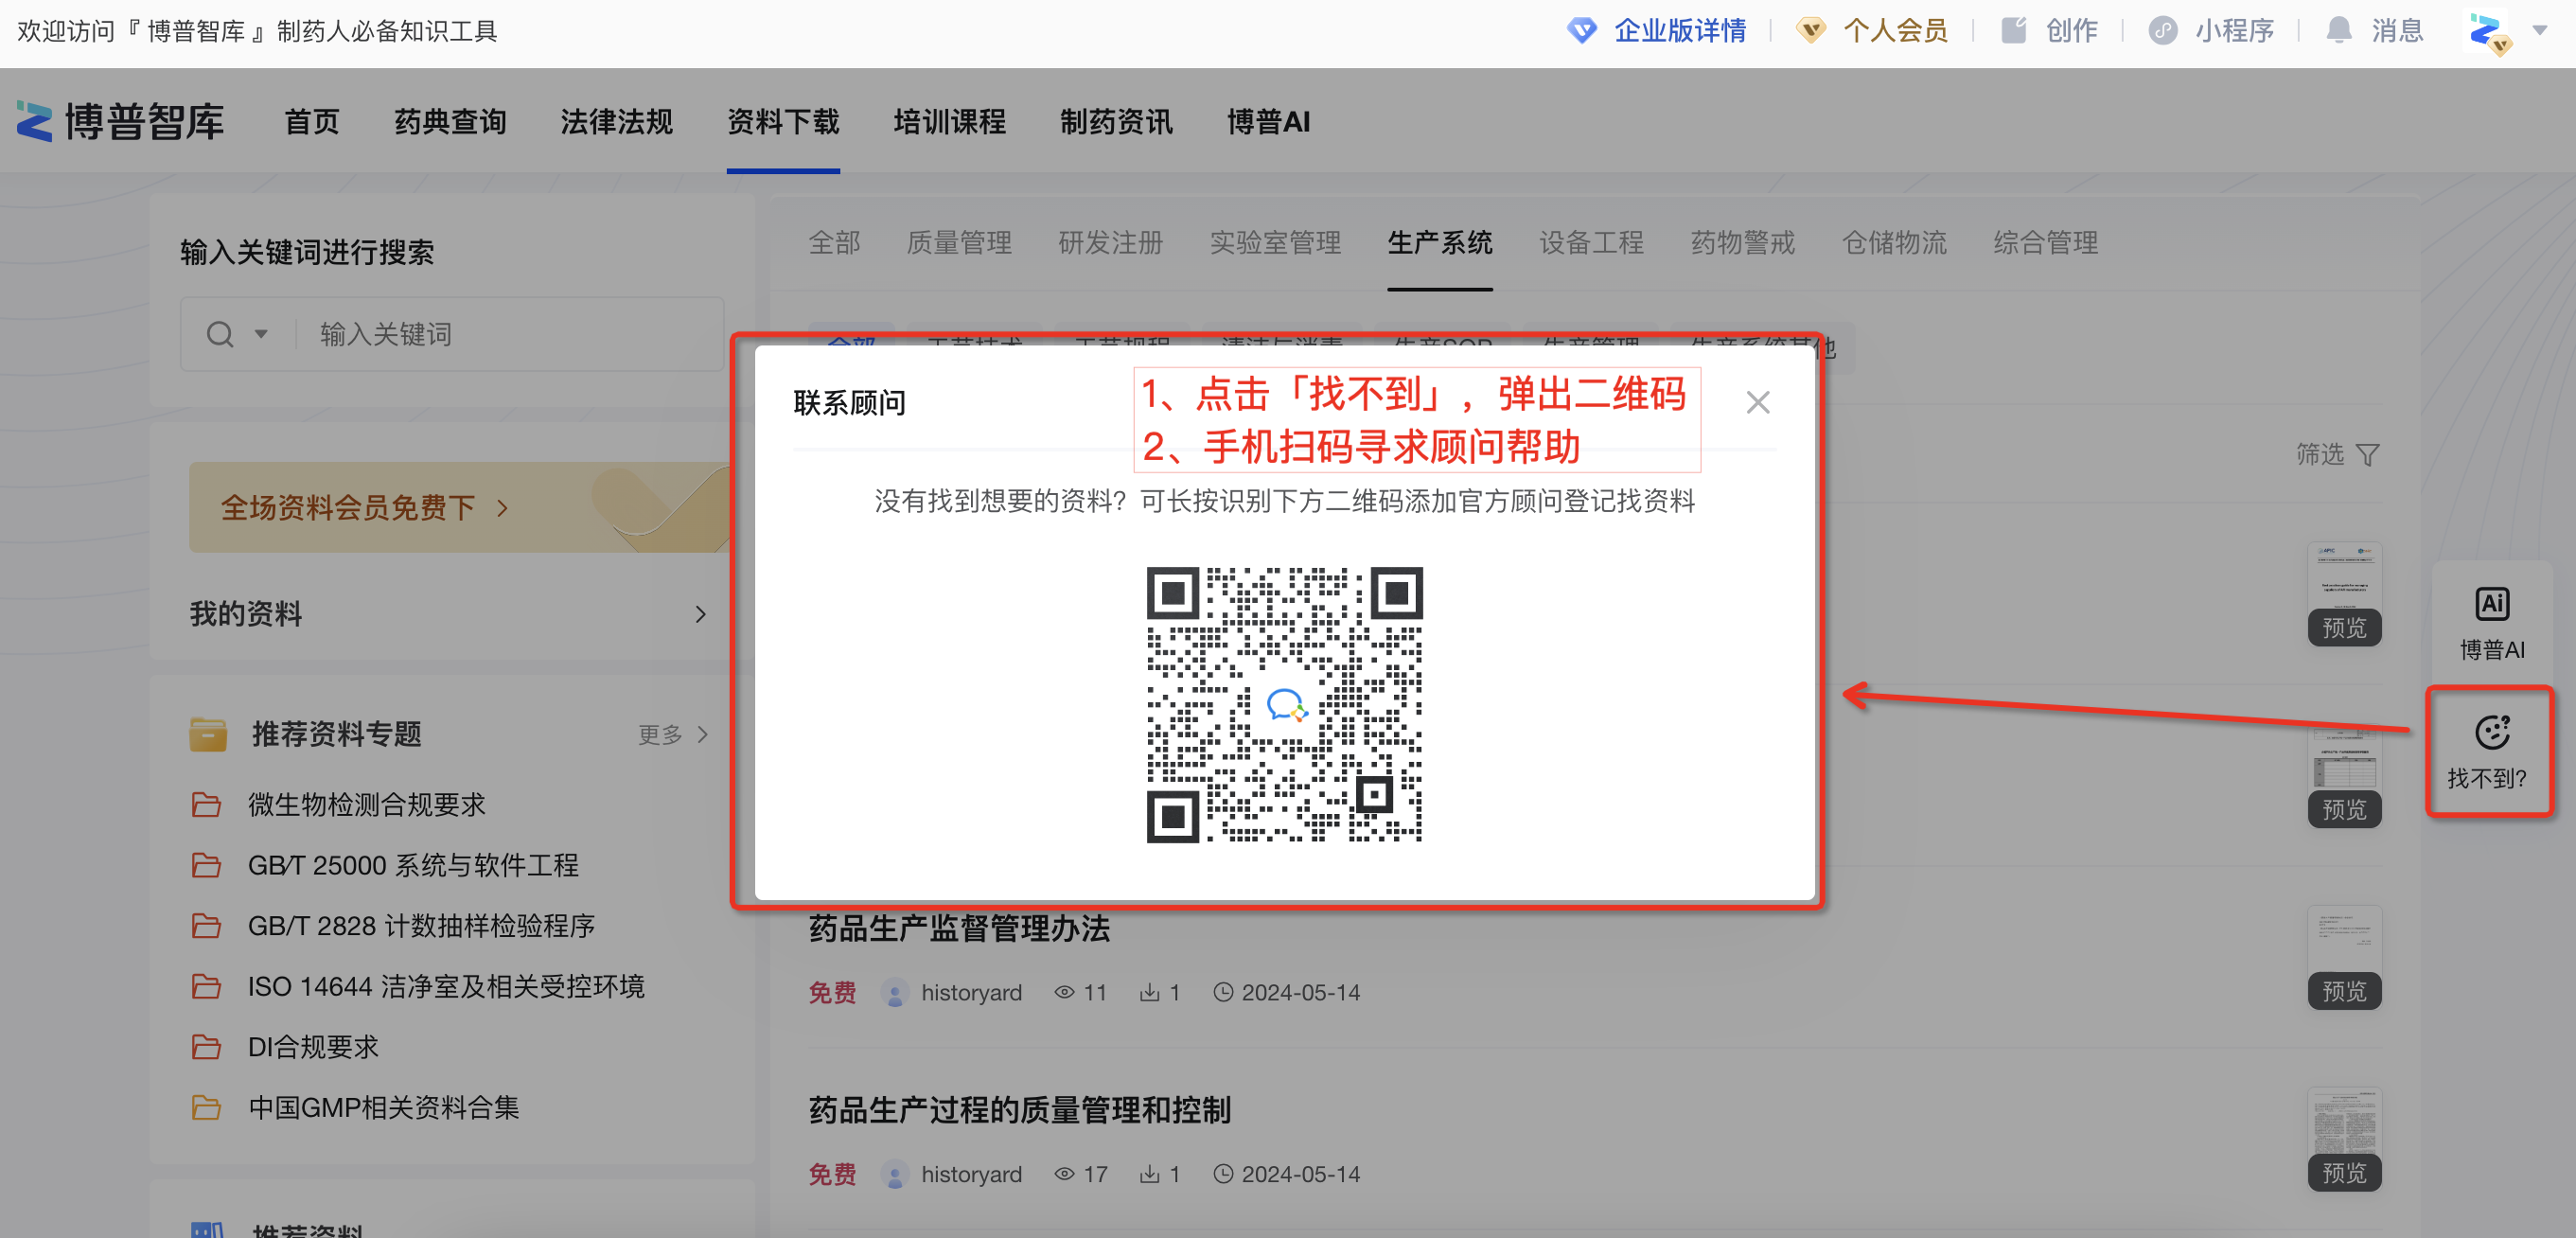
Task: Open 中国GMP相关资料合集 folder
Action: 384,1107
